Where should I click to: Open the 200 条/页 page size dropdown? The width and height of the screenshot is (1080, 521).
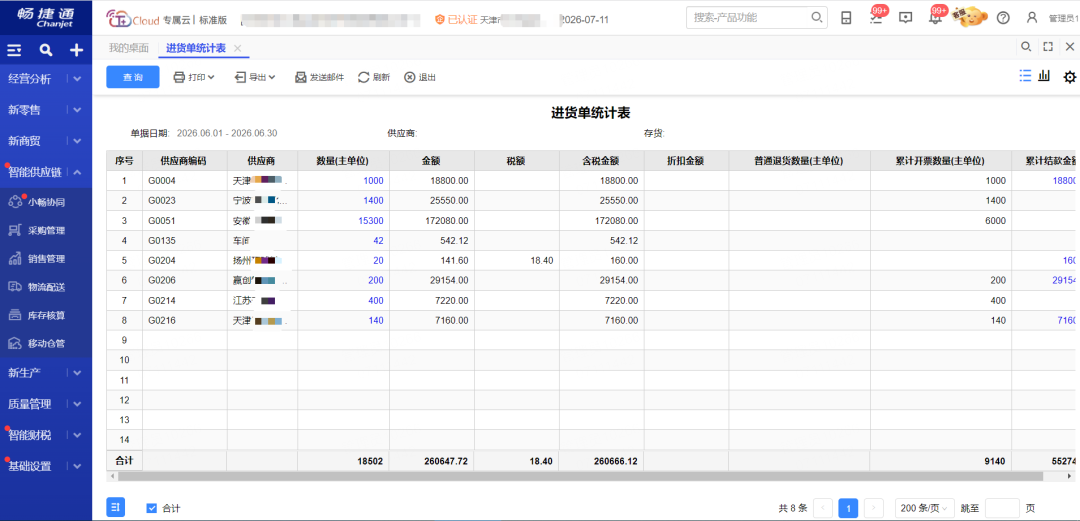coord(925,508)
